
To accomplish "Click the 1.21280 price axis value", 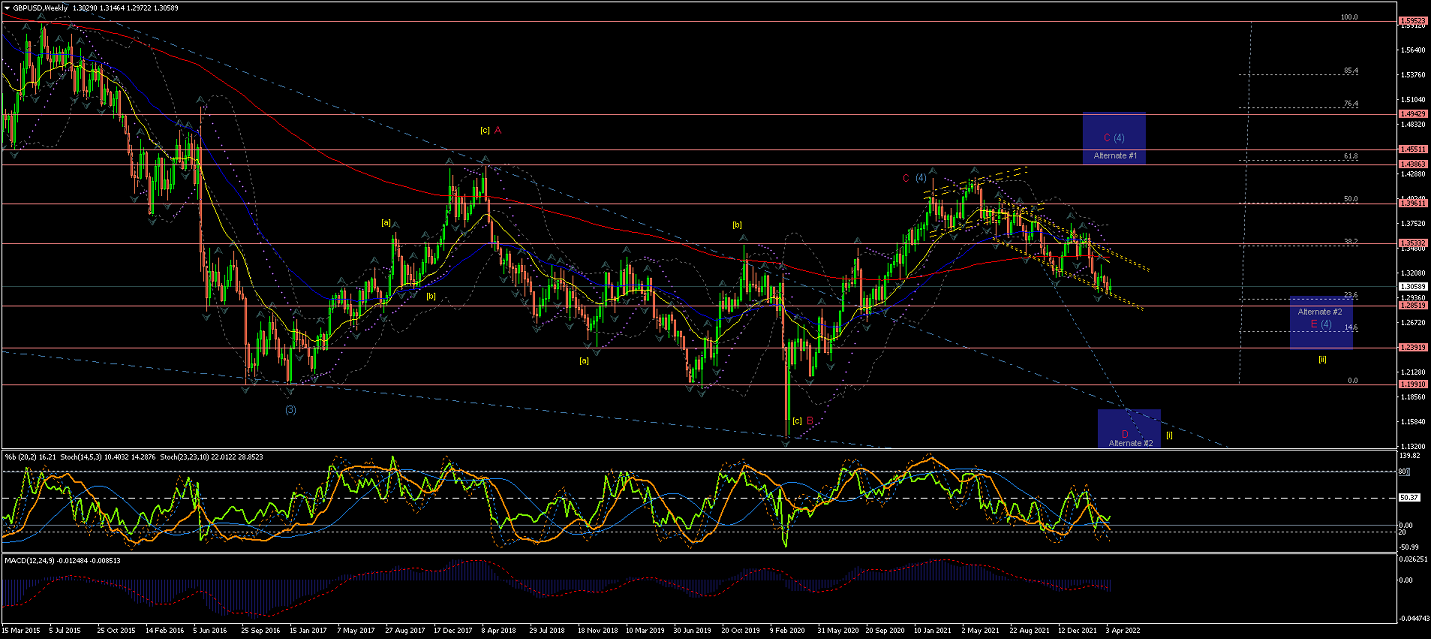I will 1413,372.
